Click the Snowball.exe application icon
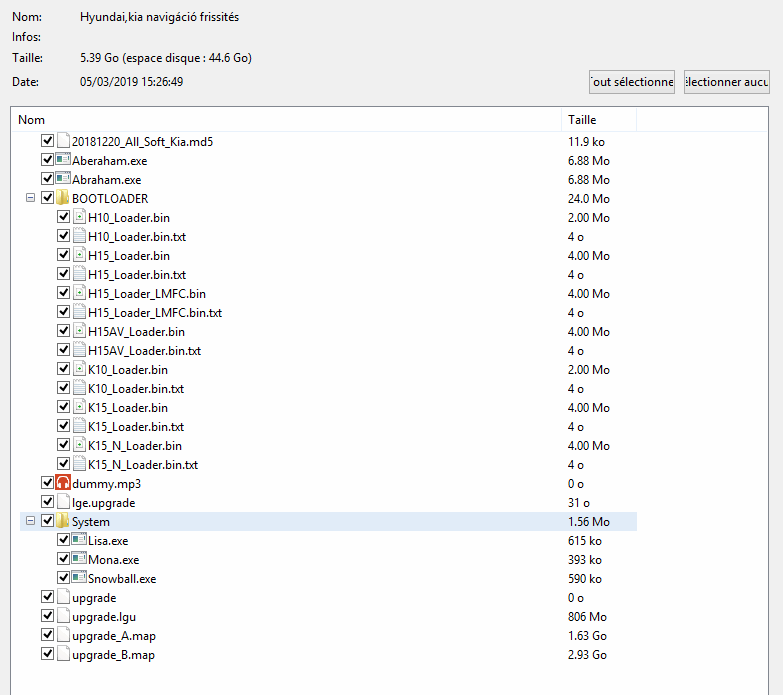The image size is (783, 695). [79, 579]
